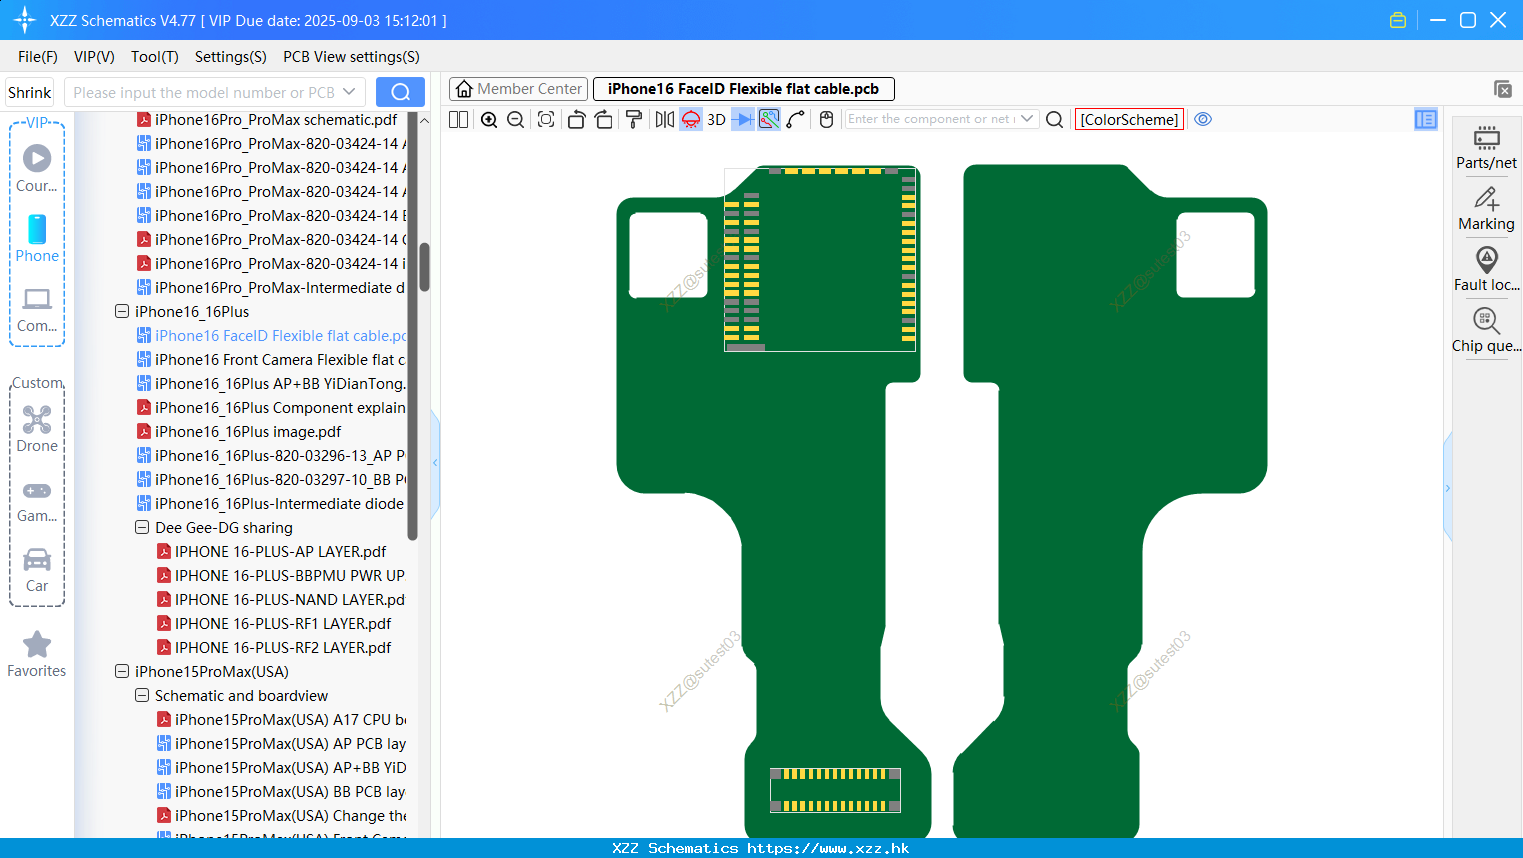Collapse the left file tree panel handle

point(435,463)
